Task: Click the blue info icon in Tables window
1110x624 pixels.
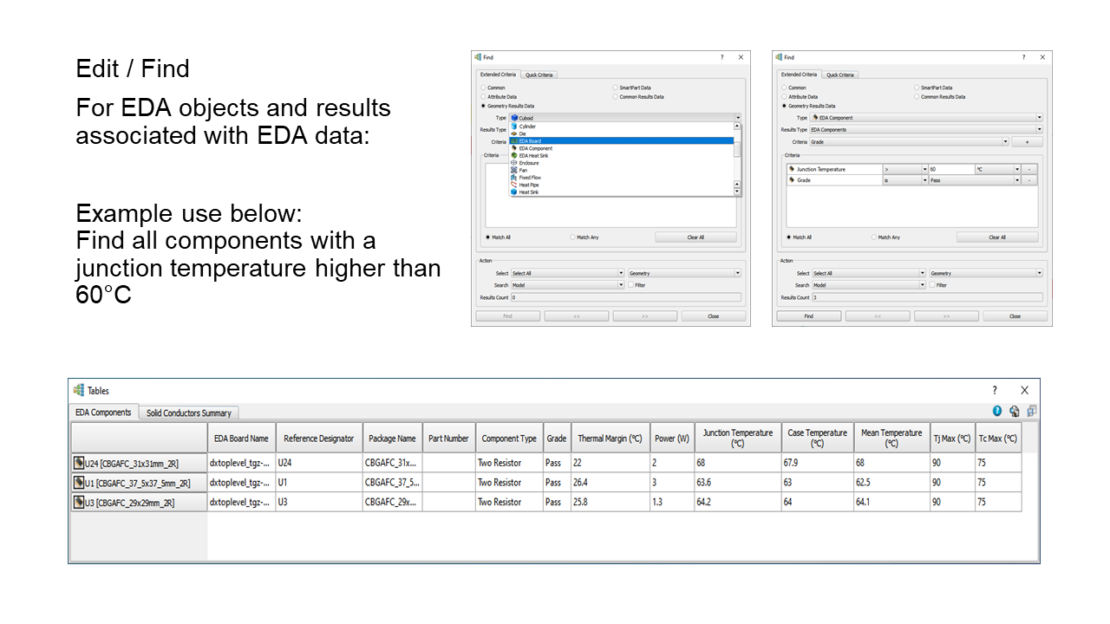Action: pos(997,411)
